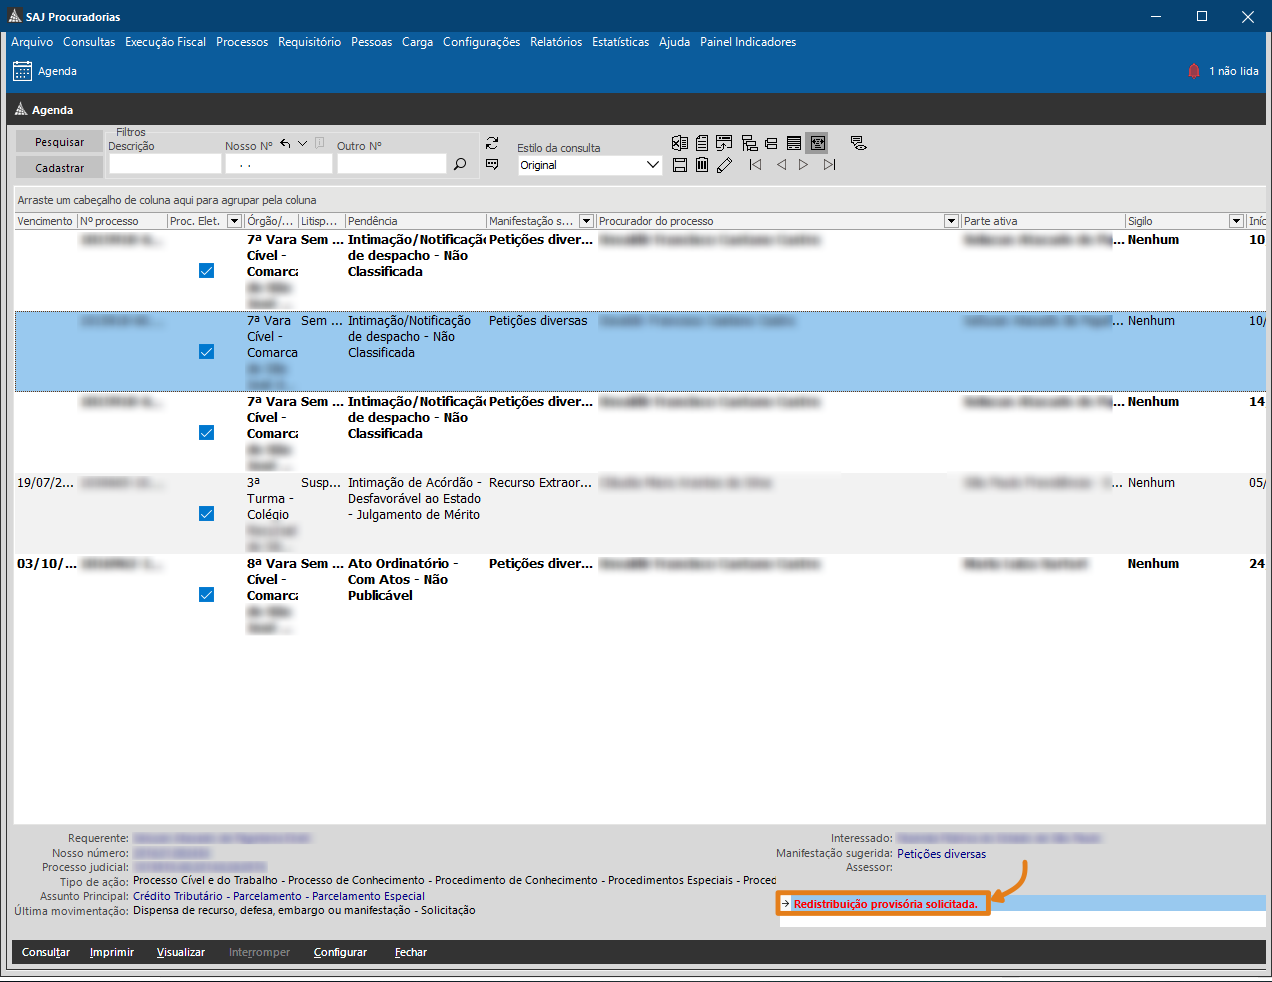This screenshot has width=1272, height=982.
Task: Go to the last record with the navigation arrow
Action: [x=830, y=165]
